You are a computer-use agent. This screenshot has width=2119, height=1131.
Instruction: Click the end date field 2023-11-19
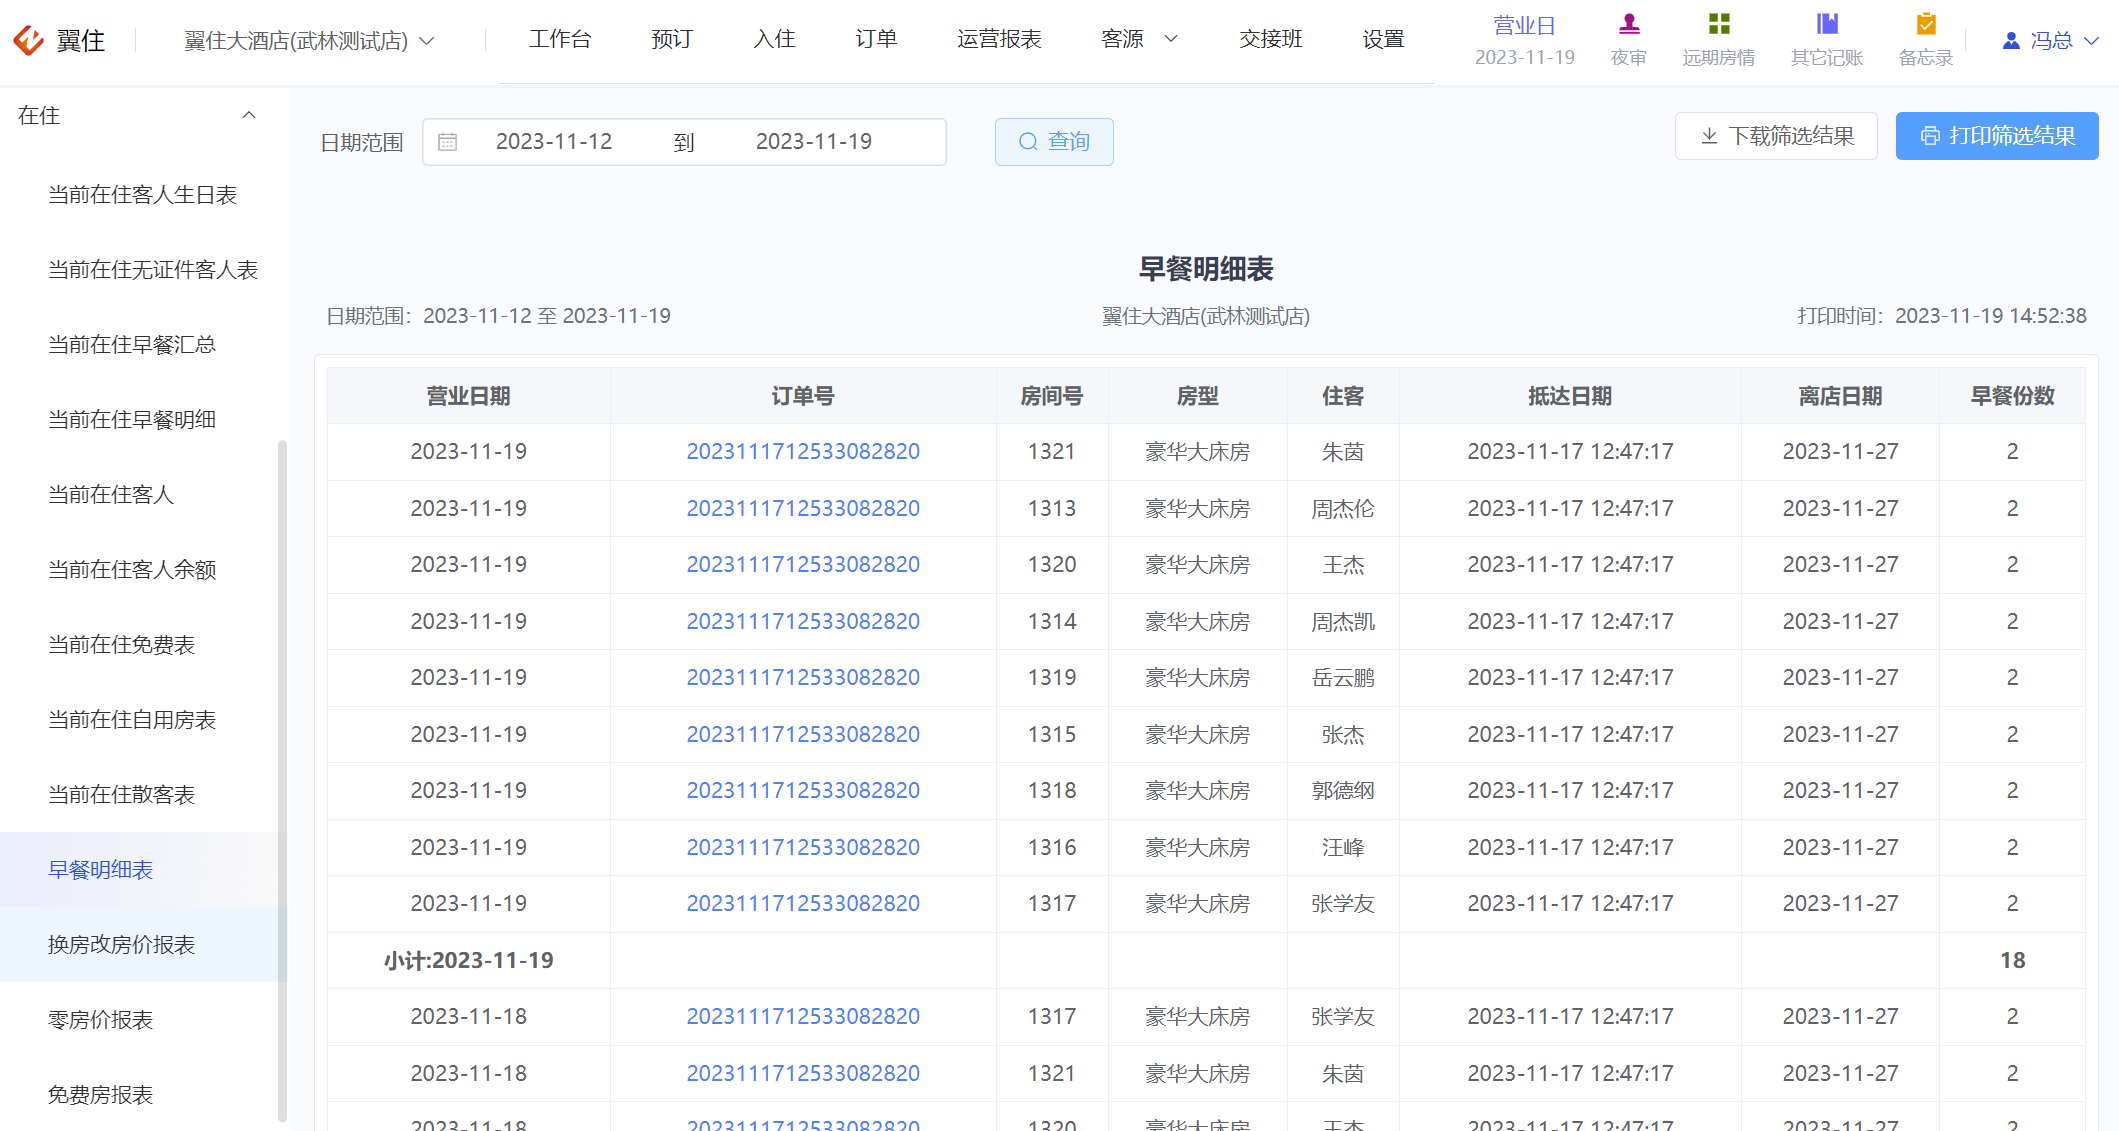pos(814,142)
